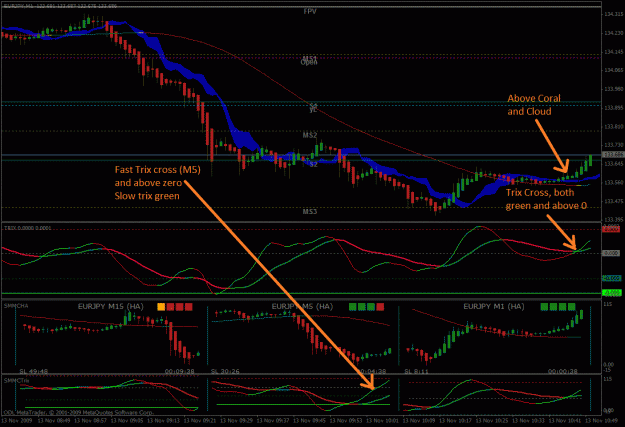Click the 133.810 price scale value
The width and height of the screenshot is (625, 427).
613,127
